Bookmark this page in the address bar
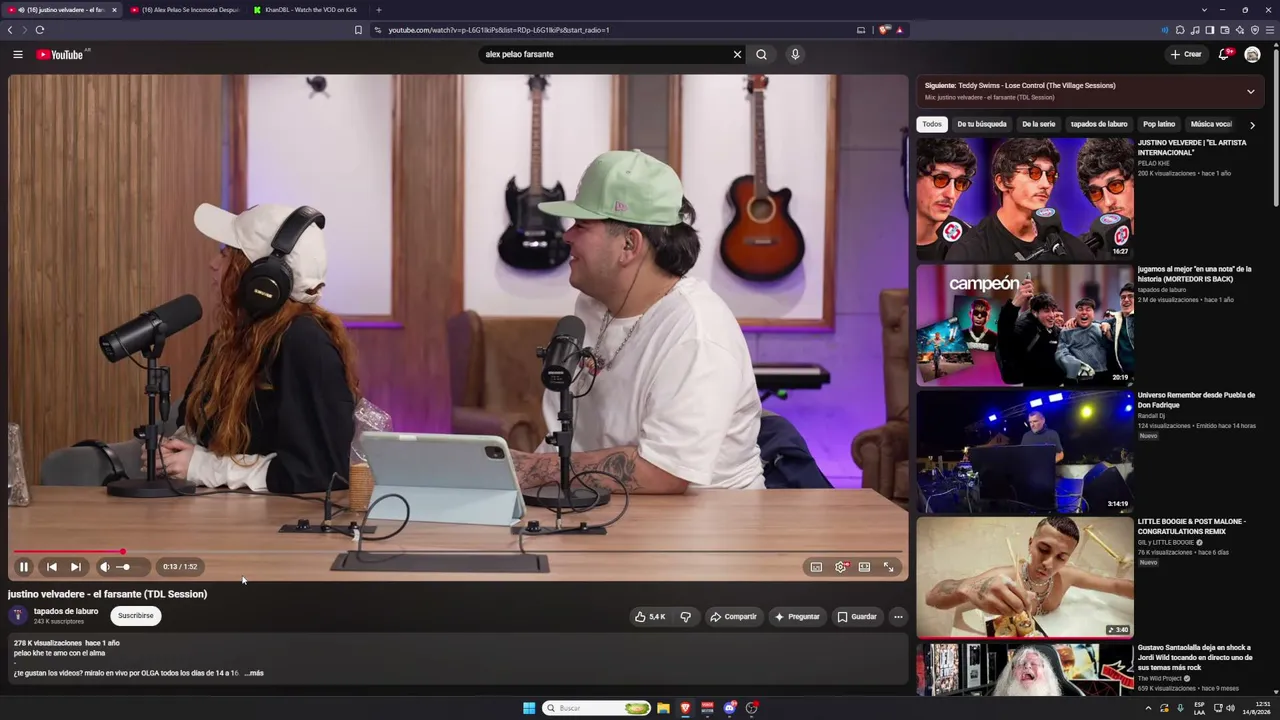This screenshot has width=1280, height=720. [358, 30]
